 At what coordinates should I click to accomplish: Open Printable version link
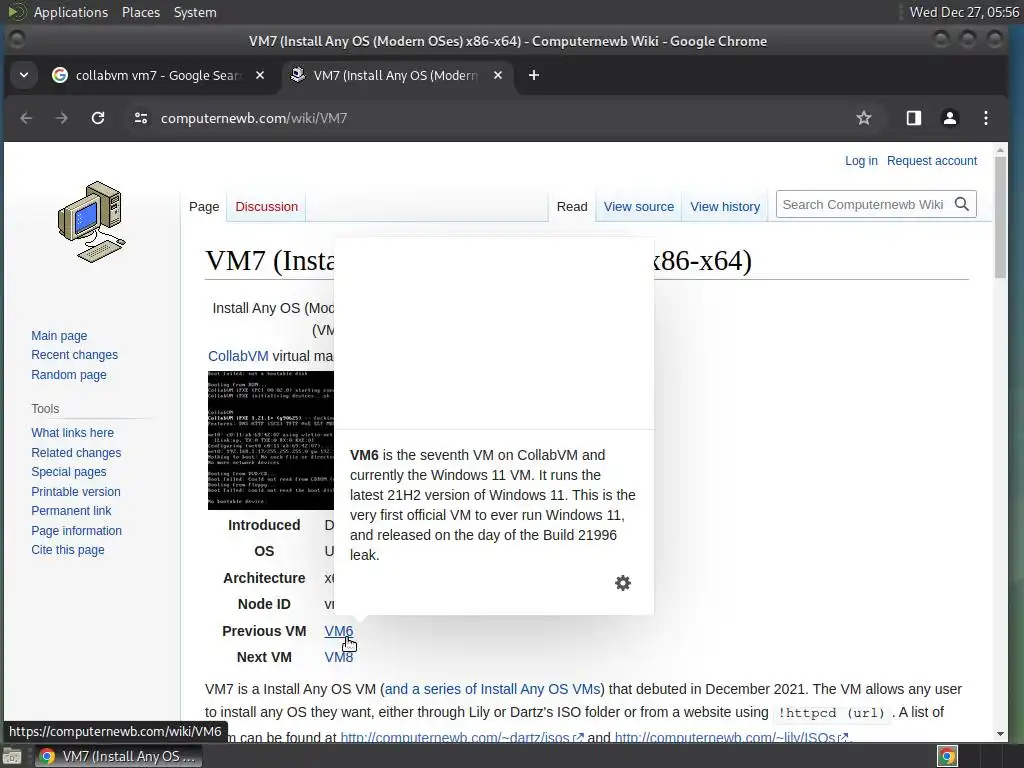coord(76,492)
